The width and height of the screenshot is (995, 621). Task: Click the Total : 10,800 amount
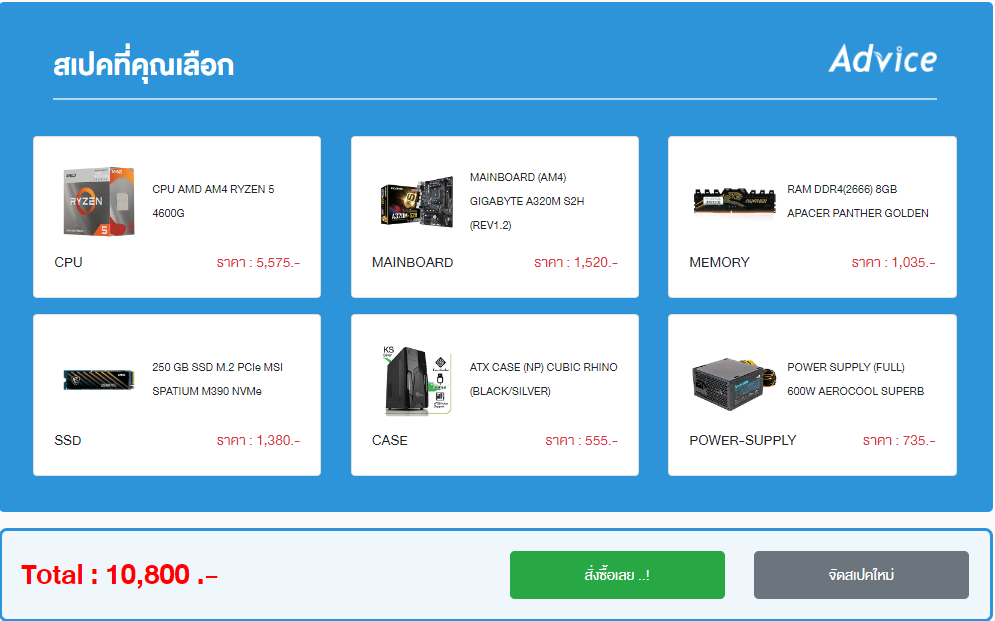(x=119, y=575)
